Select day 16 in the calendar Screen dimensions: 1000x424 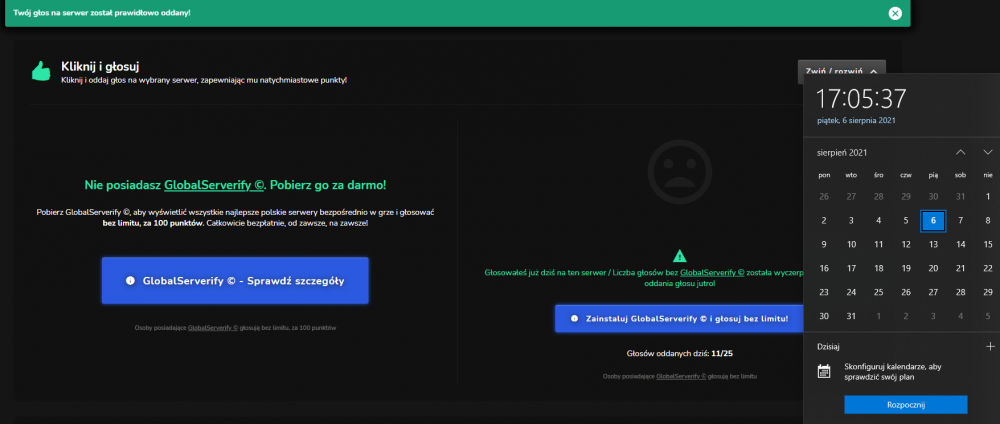click(824, 268)
